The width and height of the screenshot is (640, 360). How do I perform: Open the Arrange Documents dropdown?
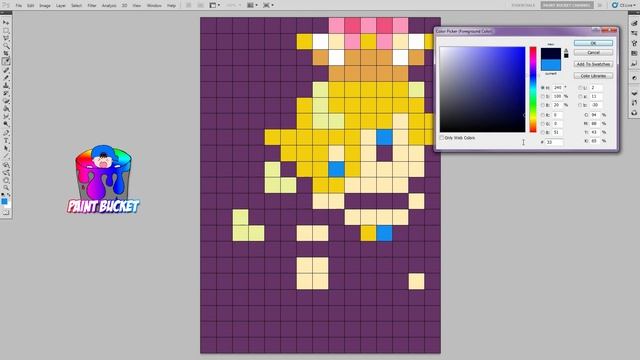coord(252,5)
